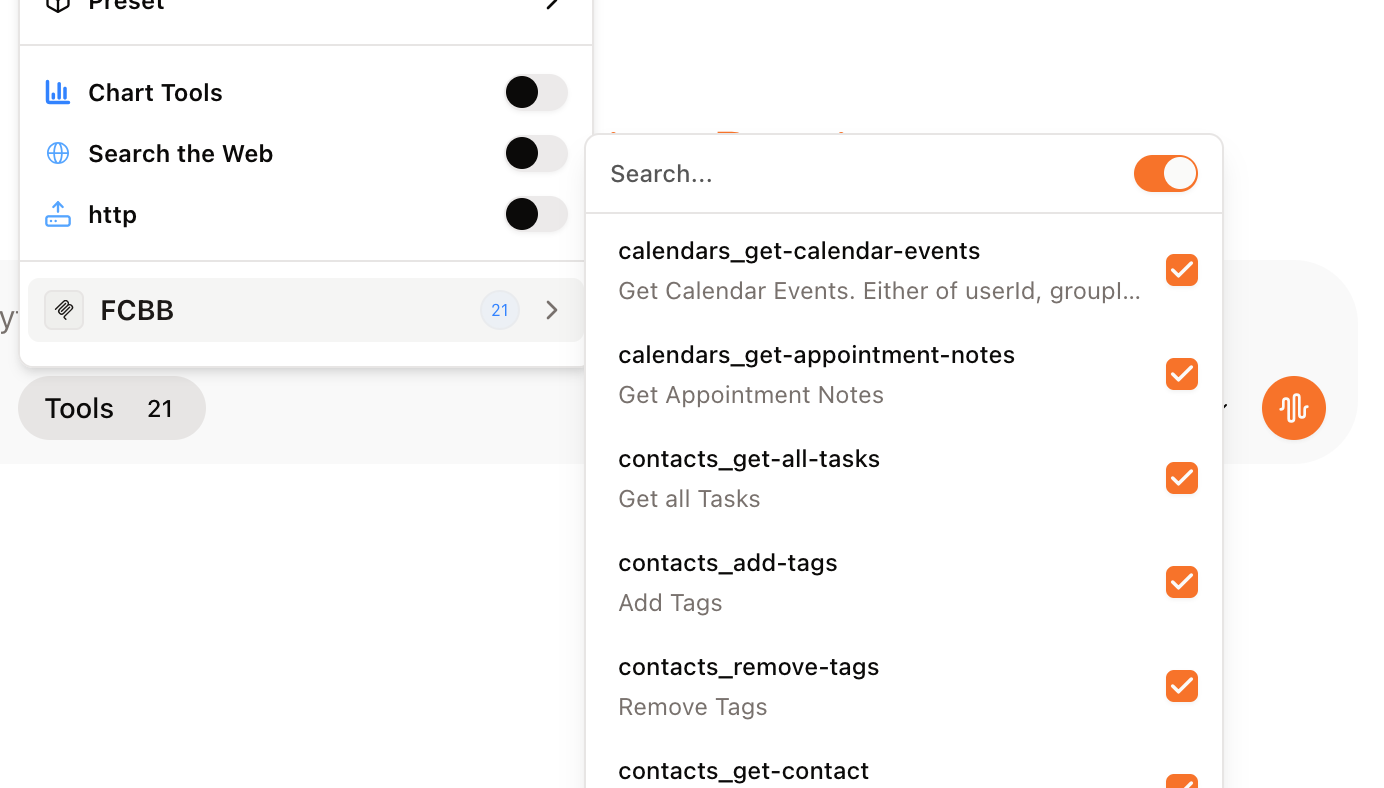Turn on the http toggle
The width and height of the screenshot is (1384, 788).
point(535,214)
